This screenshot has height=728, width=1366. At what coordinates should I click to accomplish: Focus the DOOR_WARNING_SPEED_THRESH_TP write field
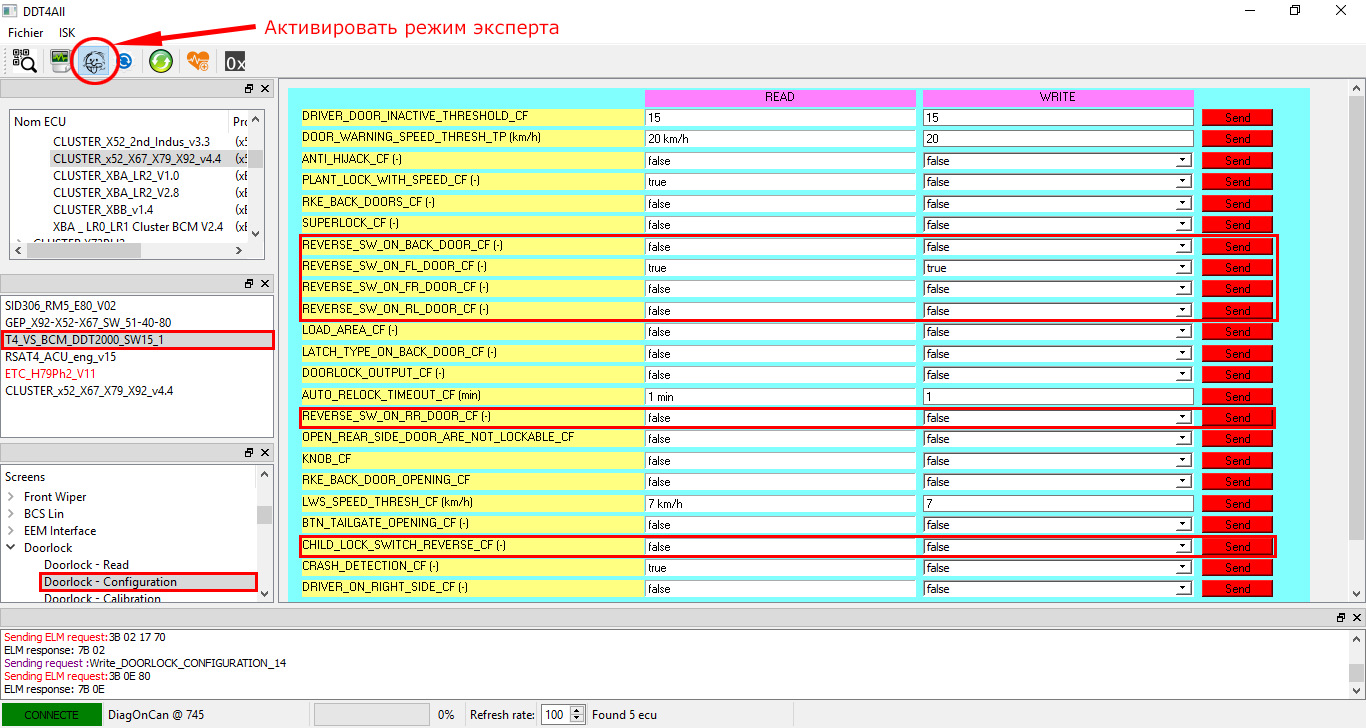[x=1058, y=139]
